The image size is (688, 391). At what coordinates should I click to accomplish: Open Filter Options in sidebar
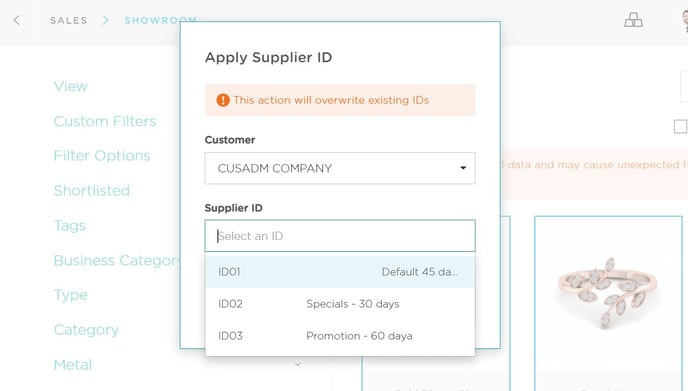click(x=102, y=156)
